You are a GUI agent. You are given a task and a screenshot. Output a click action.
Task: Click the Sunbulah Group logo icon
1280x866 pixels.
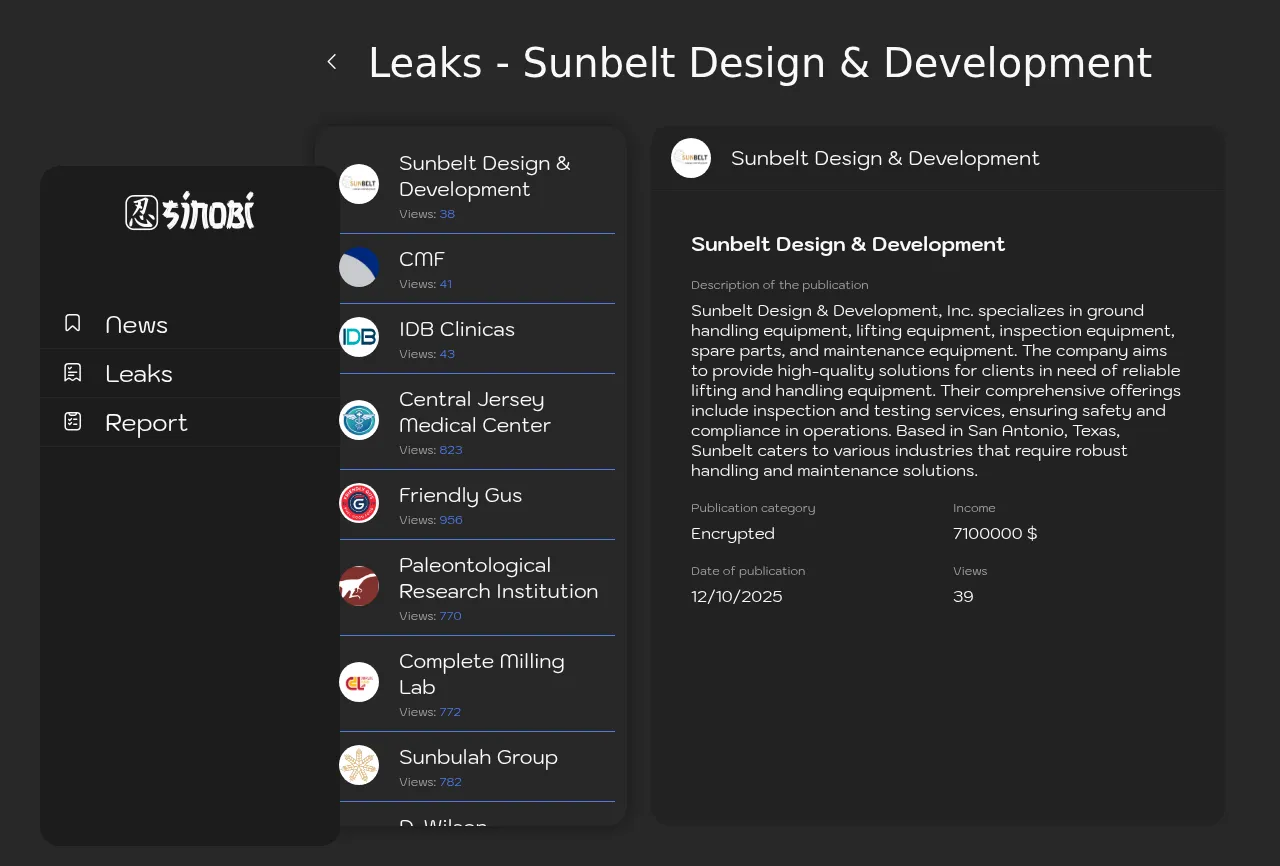click(x=359, y=765)
